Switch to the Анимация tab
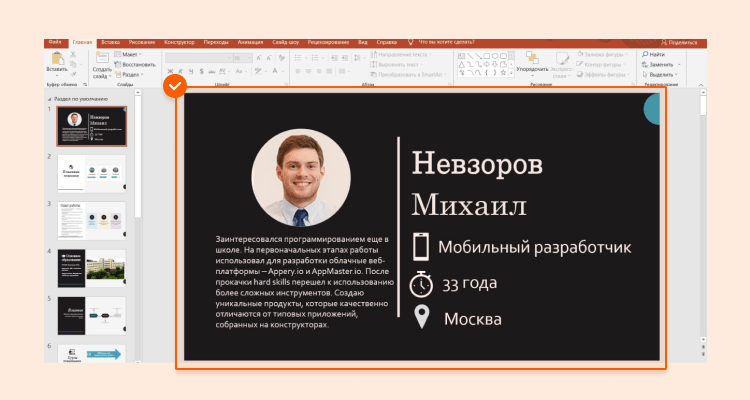 click(x=251, y=42)
